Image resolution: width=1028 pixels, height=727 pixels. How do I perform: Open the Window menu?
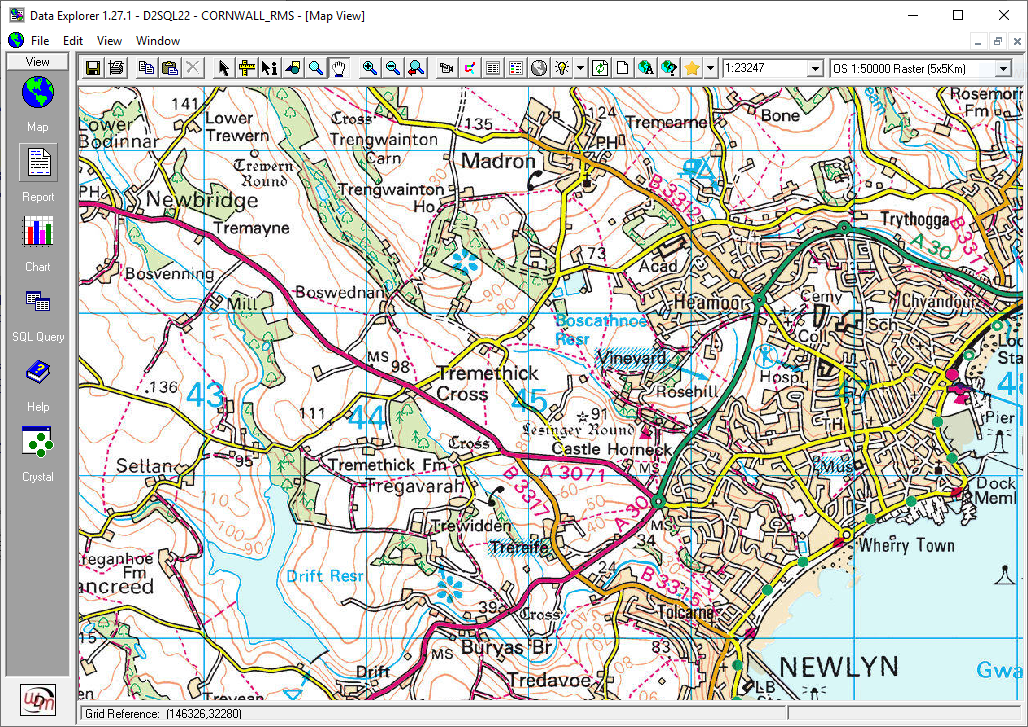pos(158,41)
